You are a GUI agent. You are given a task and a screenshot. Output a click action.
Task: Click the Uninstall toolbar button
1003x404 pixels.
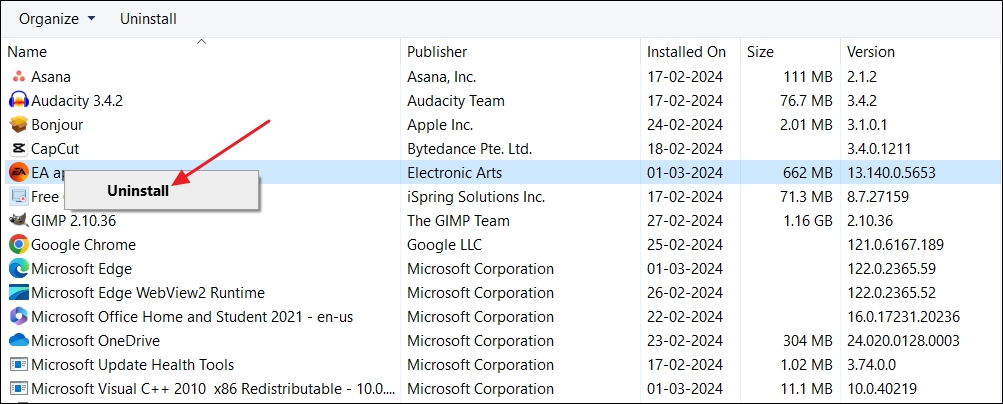click(x=148, y=19)
